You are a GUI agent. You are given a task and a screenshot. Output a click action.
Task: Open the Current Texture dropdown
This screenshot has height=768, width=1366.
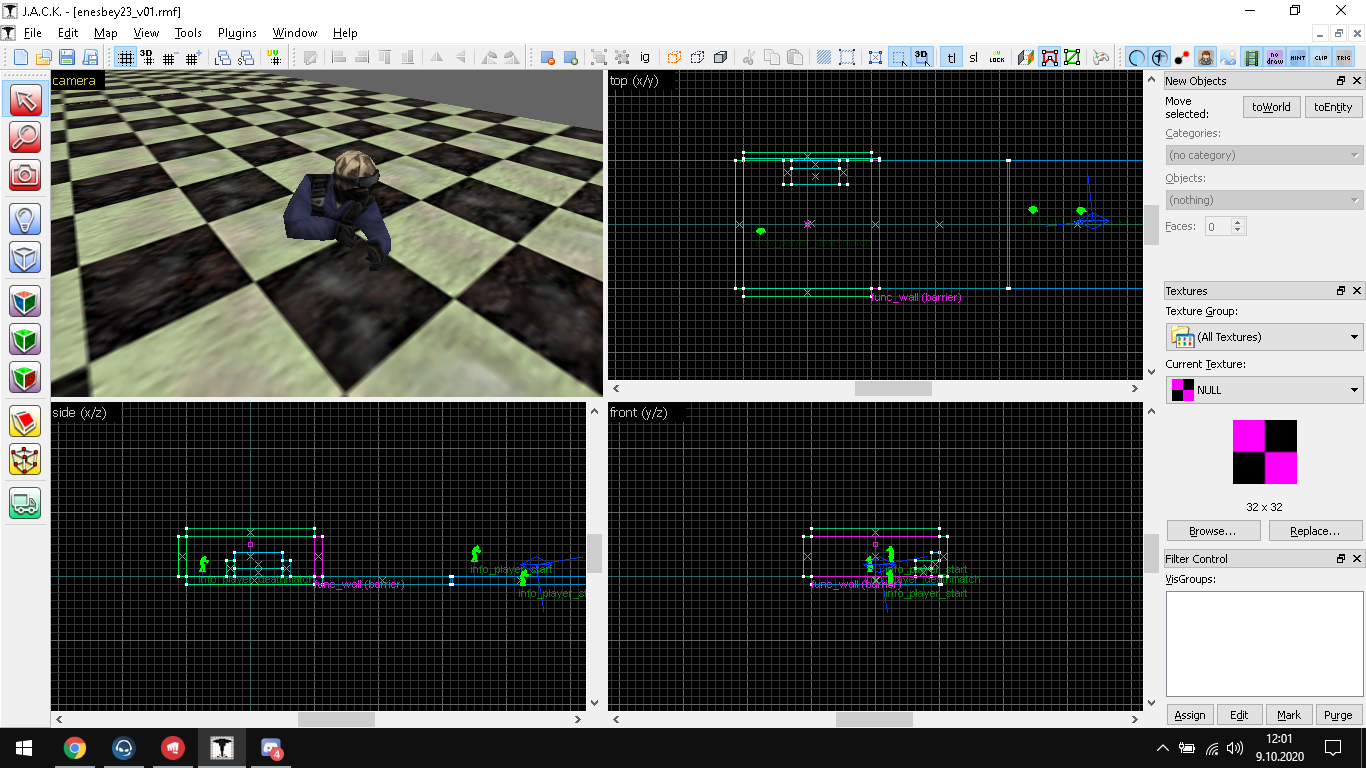(x=1264, y=390)
